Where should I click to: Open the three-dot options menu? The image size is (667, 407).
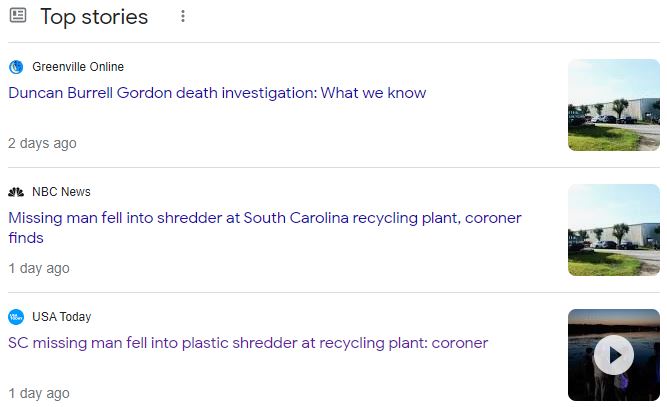pos(182,16)
